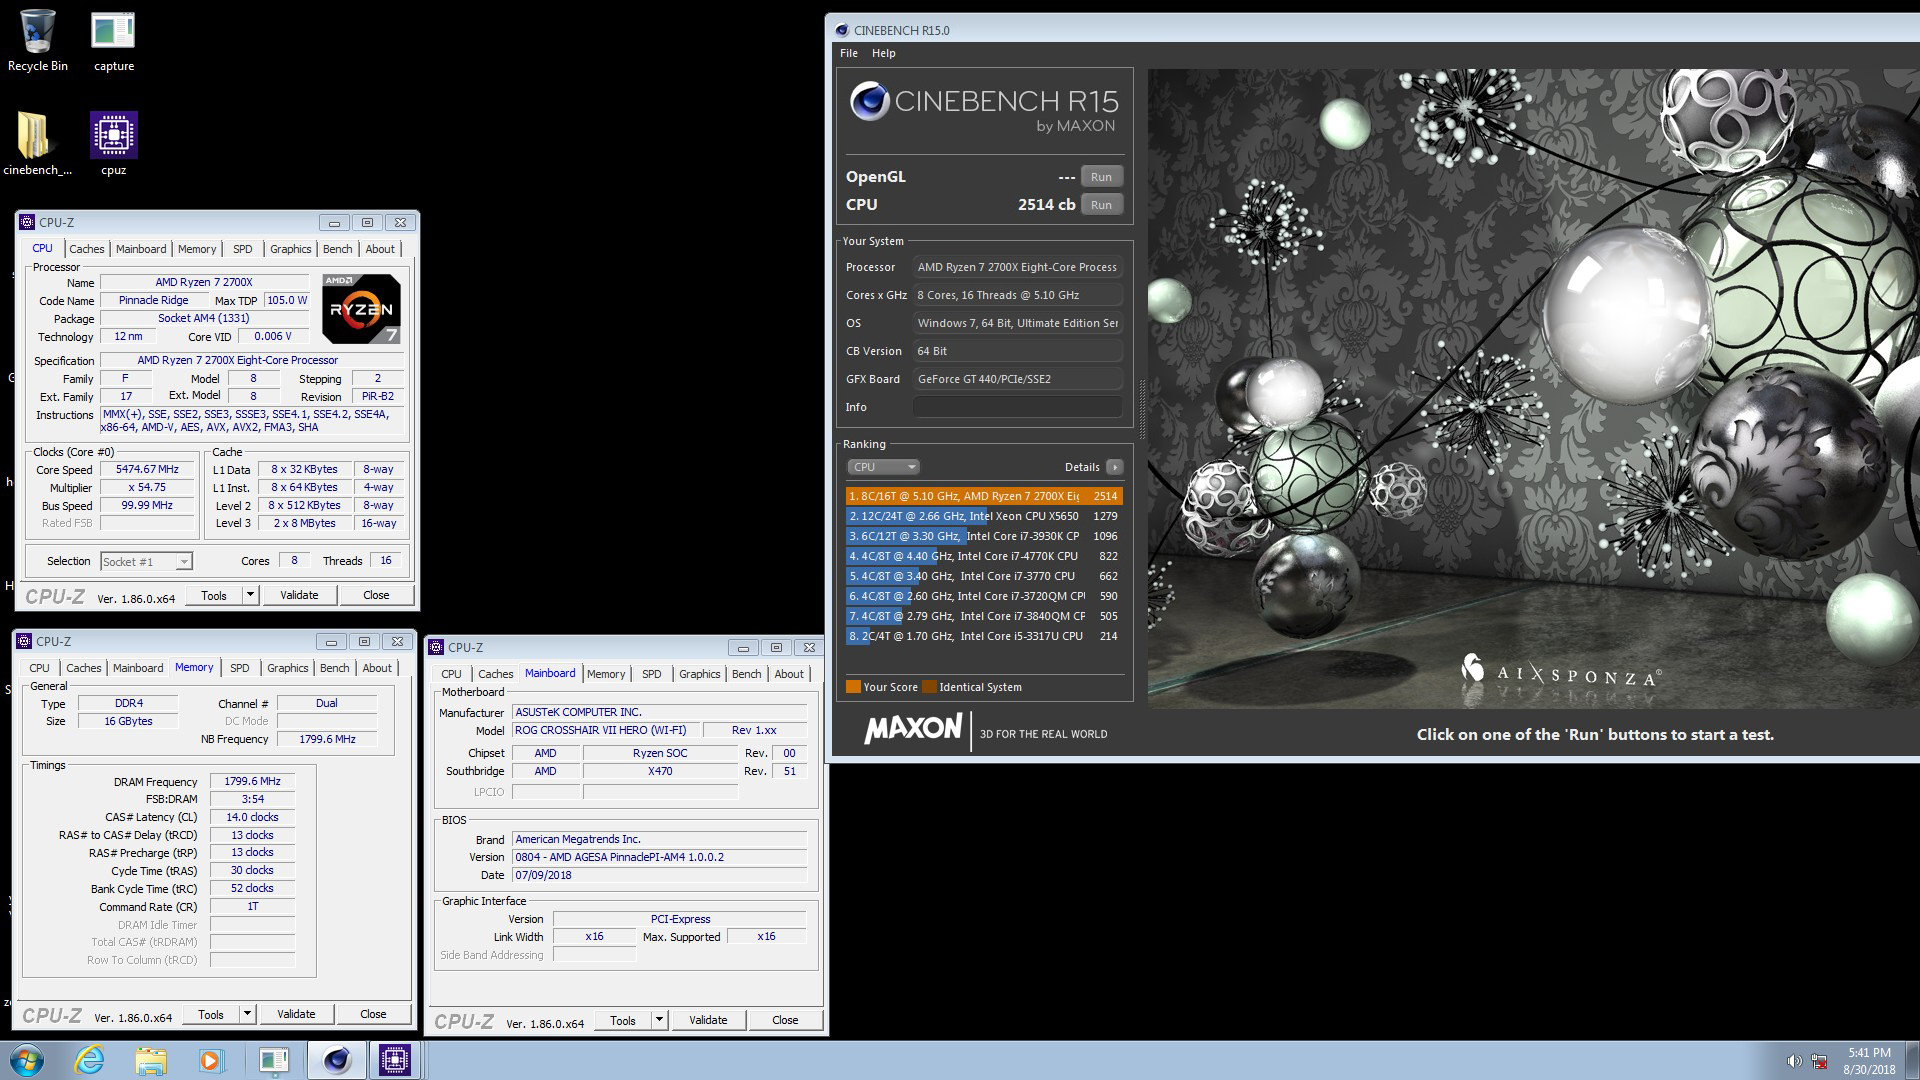The image size is (1920, 1080).
Task: Click the AMD Ryzen 7 logo in CPU-Z
Action: 362,309
